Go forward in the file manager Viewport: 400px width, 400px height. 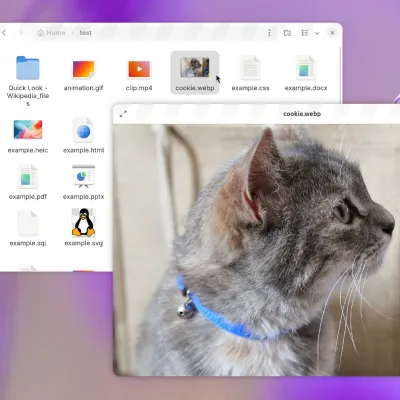pos(21,33)
